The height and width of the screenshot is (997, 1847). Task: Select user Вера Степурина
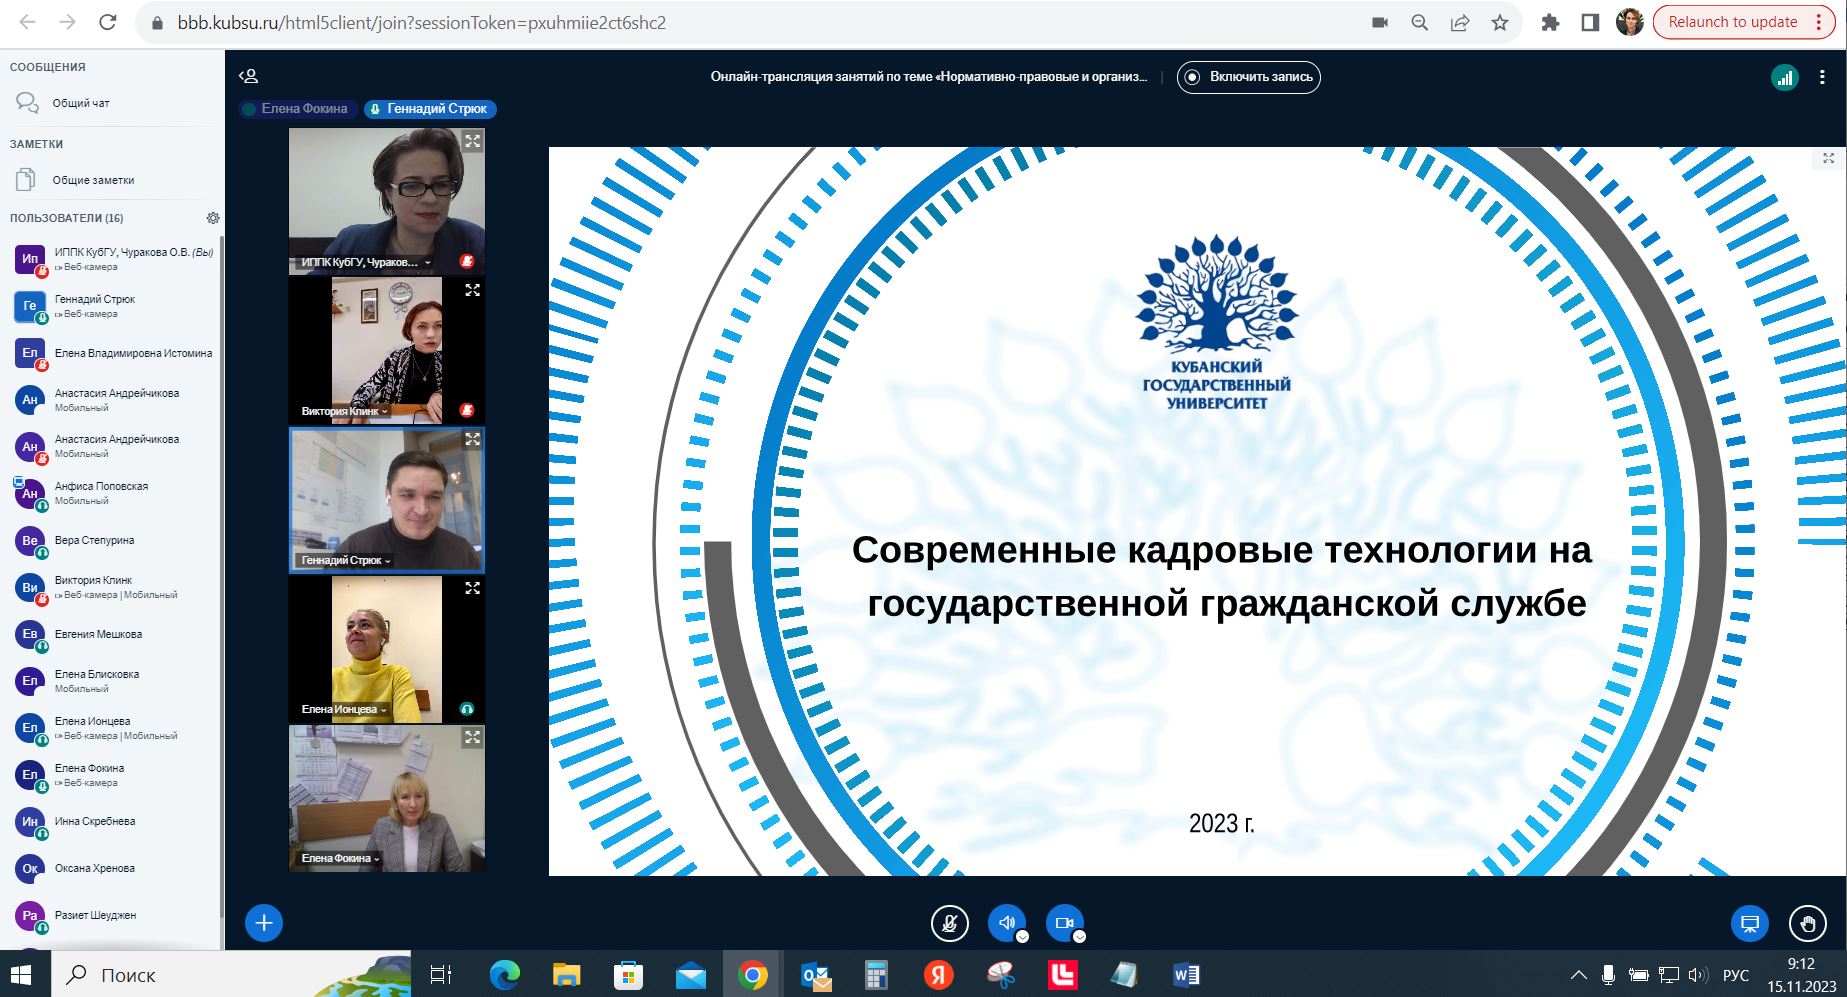tap(112, 540)
